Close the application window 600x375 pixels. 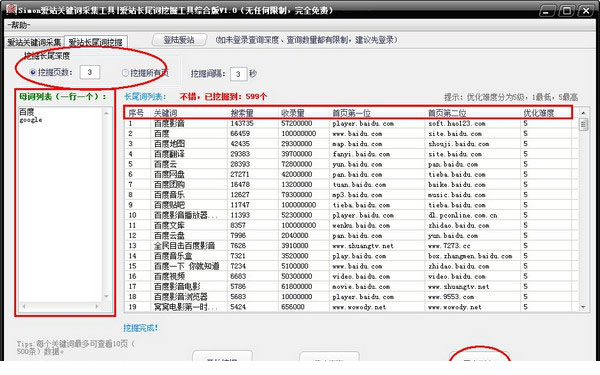point(586,11)
